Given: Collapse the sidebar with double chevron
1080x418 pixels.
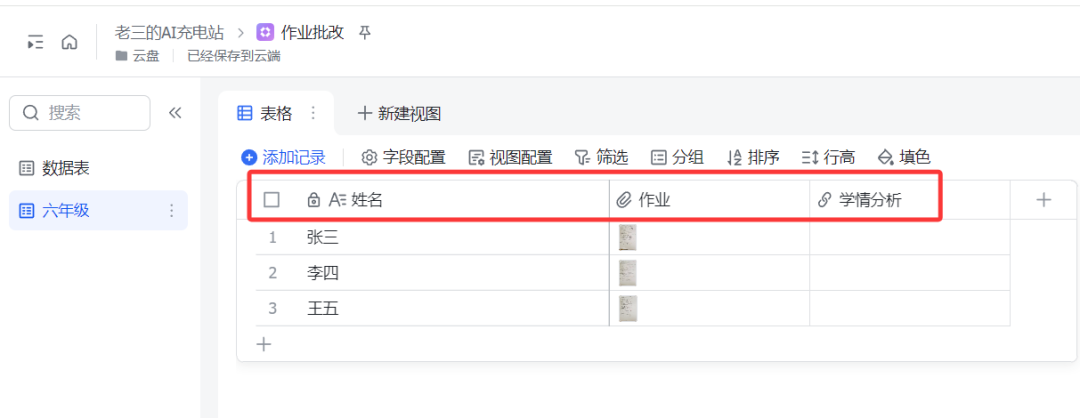Looking at the screenshot, I should (175, 113).
